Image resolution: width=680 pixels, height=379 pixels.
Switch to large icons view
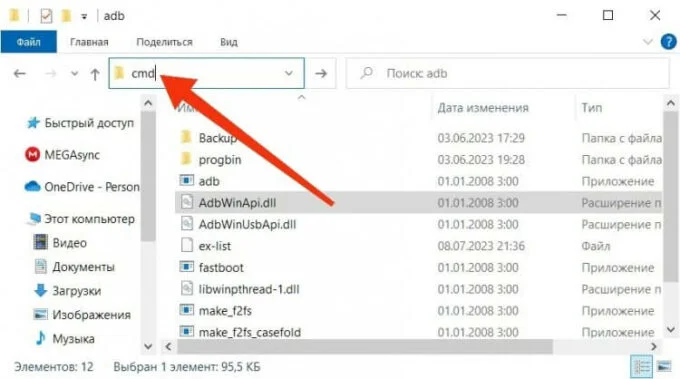664,366
